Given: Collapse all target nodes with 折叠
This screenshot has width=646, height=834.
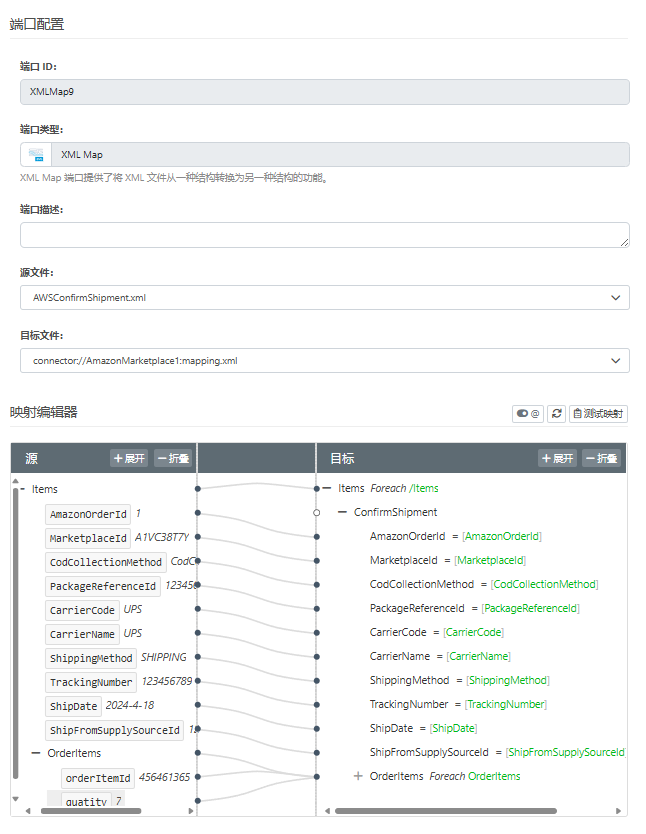Looking at the screenshot, I should [x=601, y=458].
